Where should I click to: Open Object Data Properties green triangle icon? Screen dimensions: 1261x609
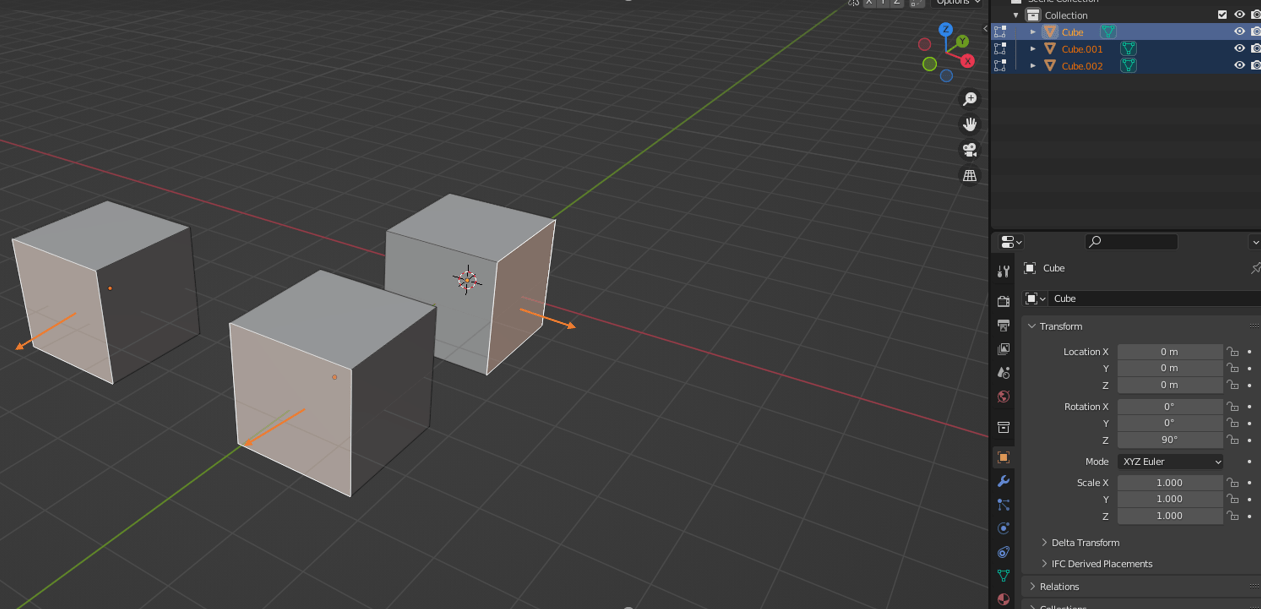(1003, 575)
